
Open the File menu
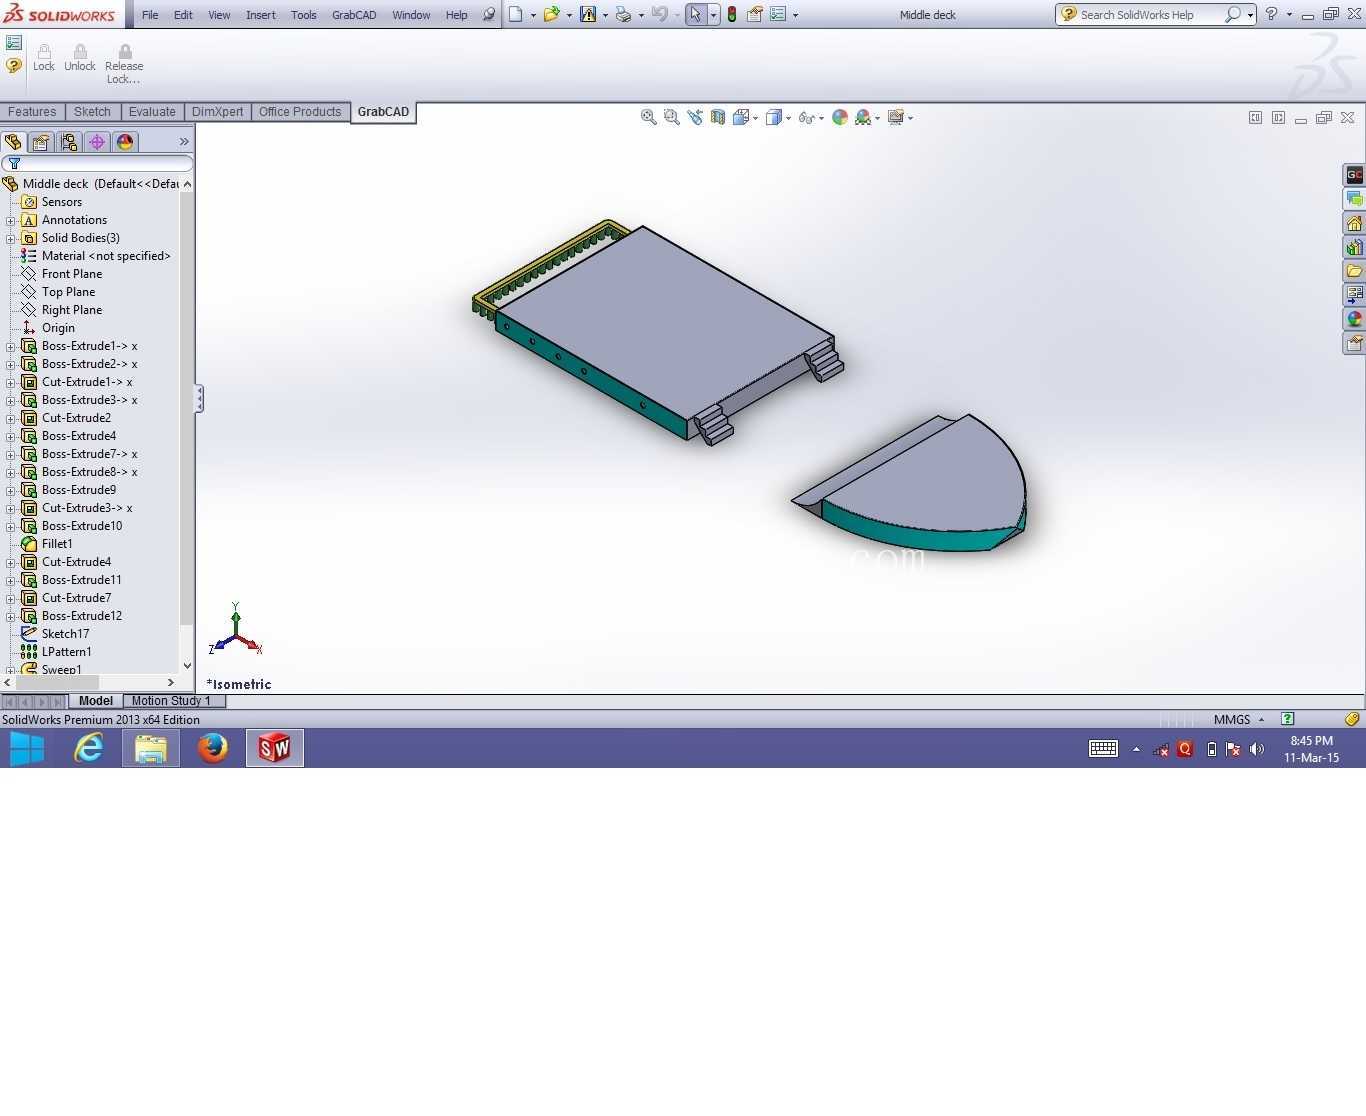coord(150,15)
